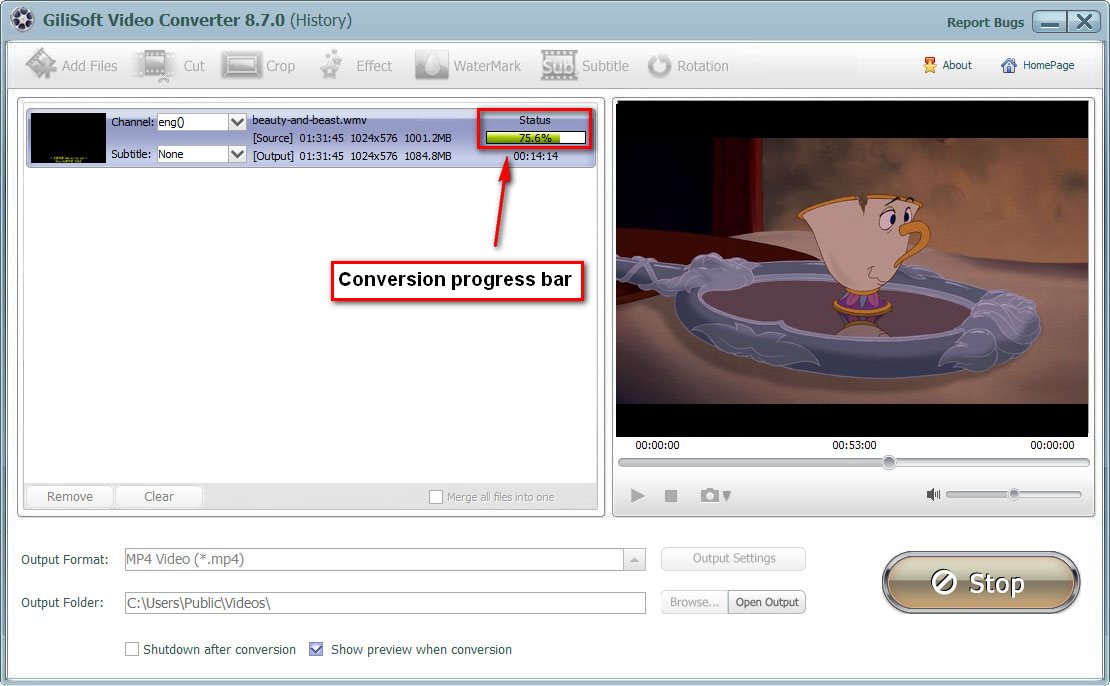Open the Effect tool
This screenshot has height=686, width=1110.
click(x=355, y=65)
